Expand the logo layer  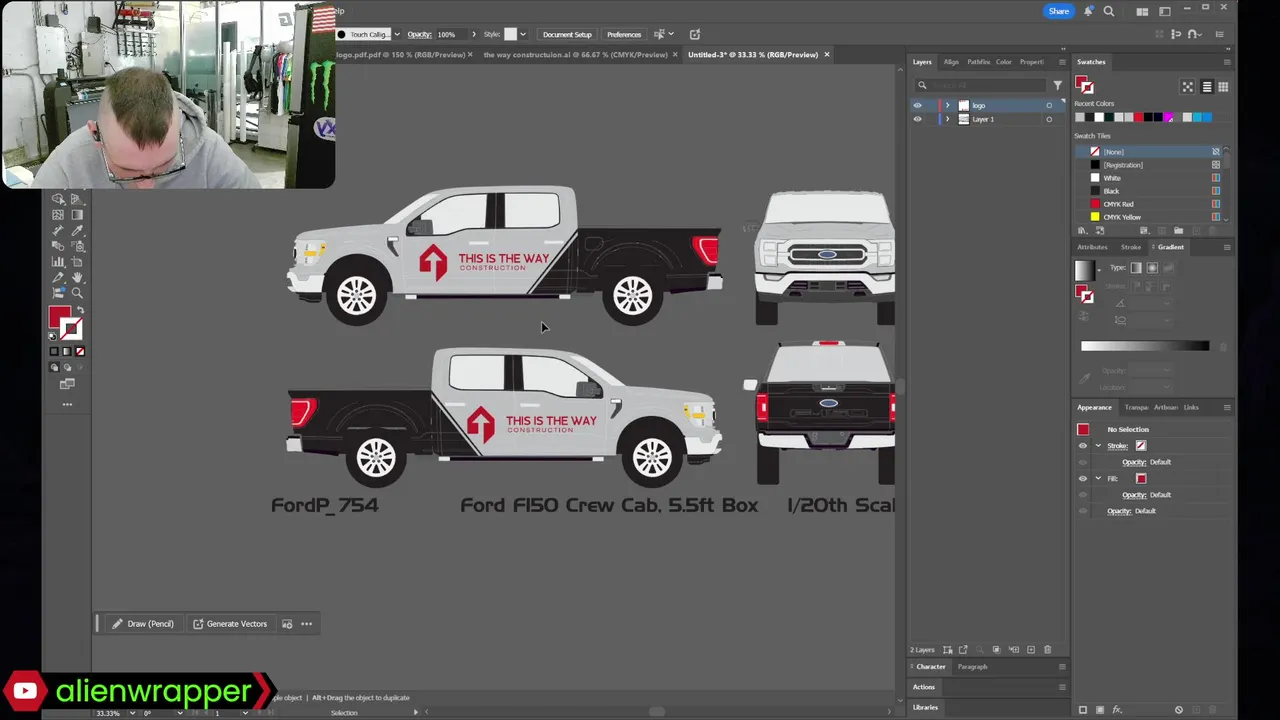pyautogui.click(x=947, y=105)
